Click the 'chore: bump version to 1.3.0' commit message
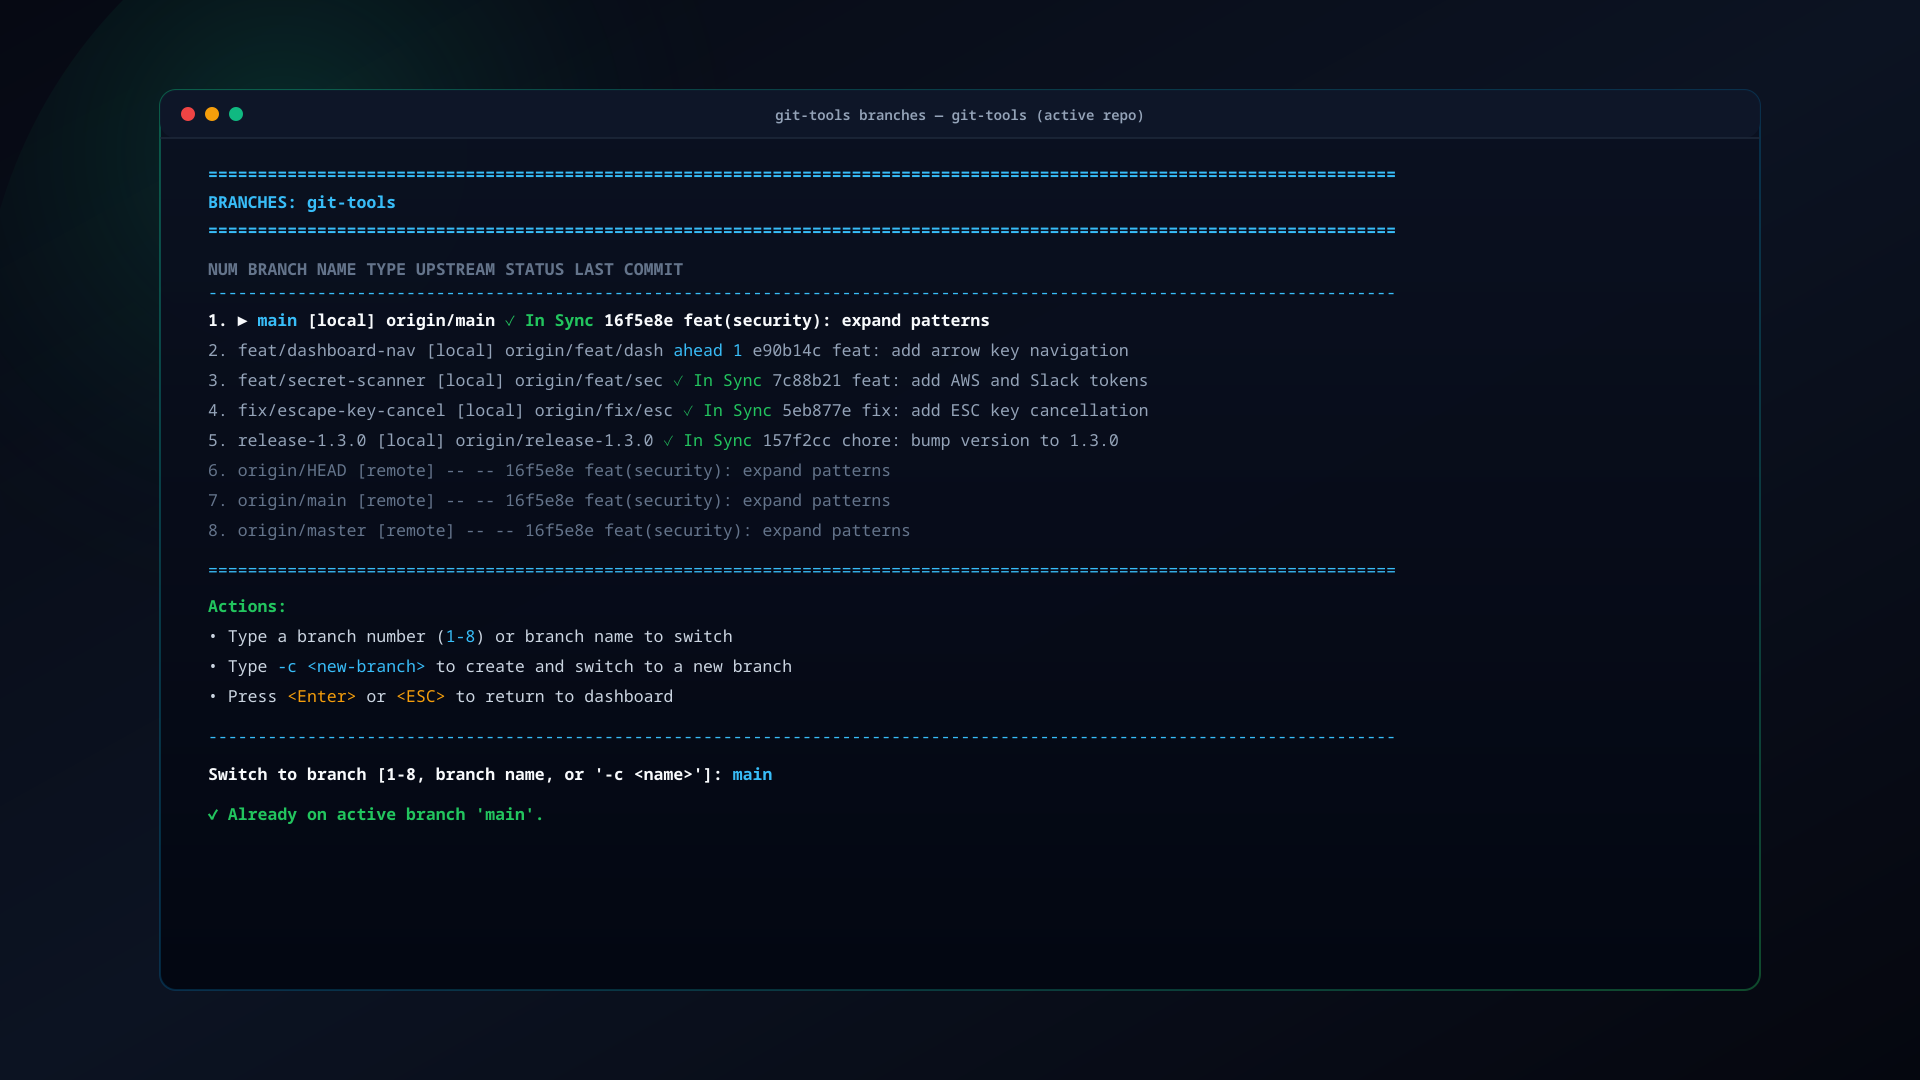Image resolution: width=1920 pixels, height=1080 pixels. coord(980,441)
